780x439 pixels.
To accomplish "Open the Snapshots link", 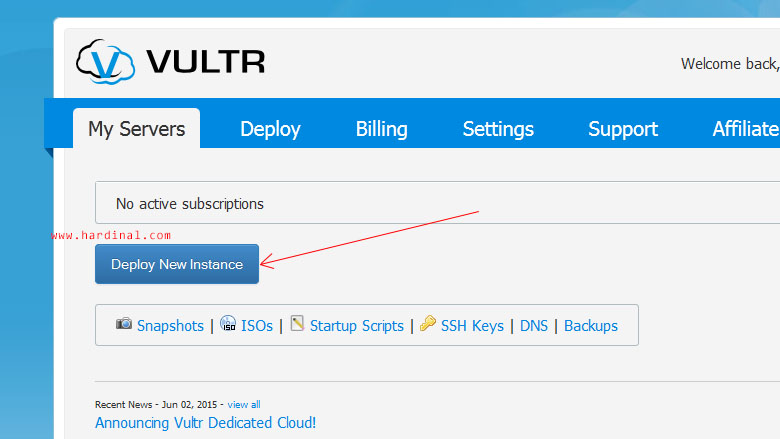I will pos(170,326).
